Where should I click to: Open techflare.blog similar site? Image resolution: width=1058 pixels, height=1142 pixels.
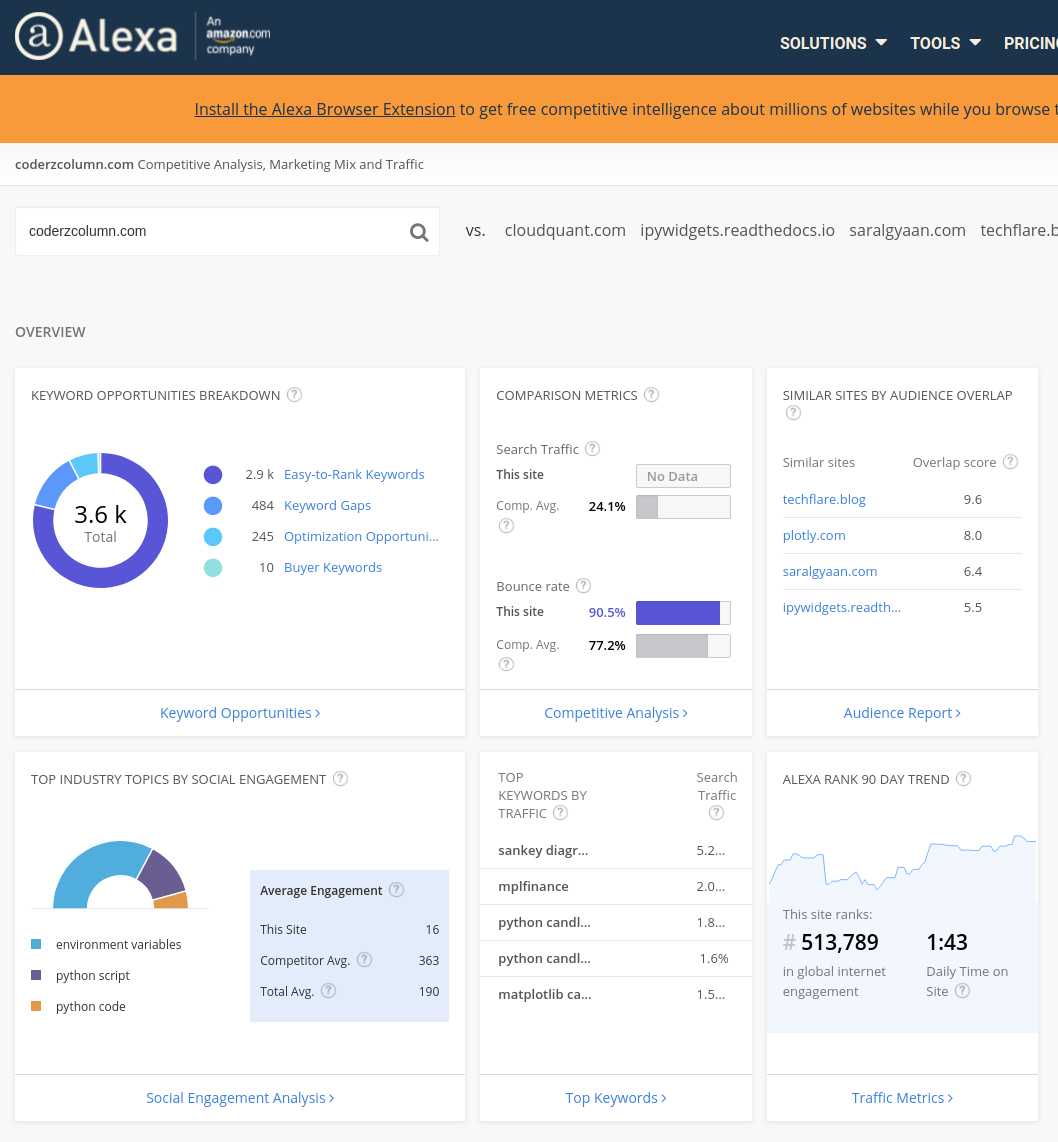pyautogui.click(x=824, y=499)
